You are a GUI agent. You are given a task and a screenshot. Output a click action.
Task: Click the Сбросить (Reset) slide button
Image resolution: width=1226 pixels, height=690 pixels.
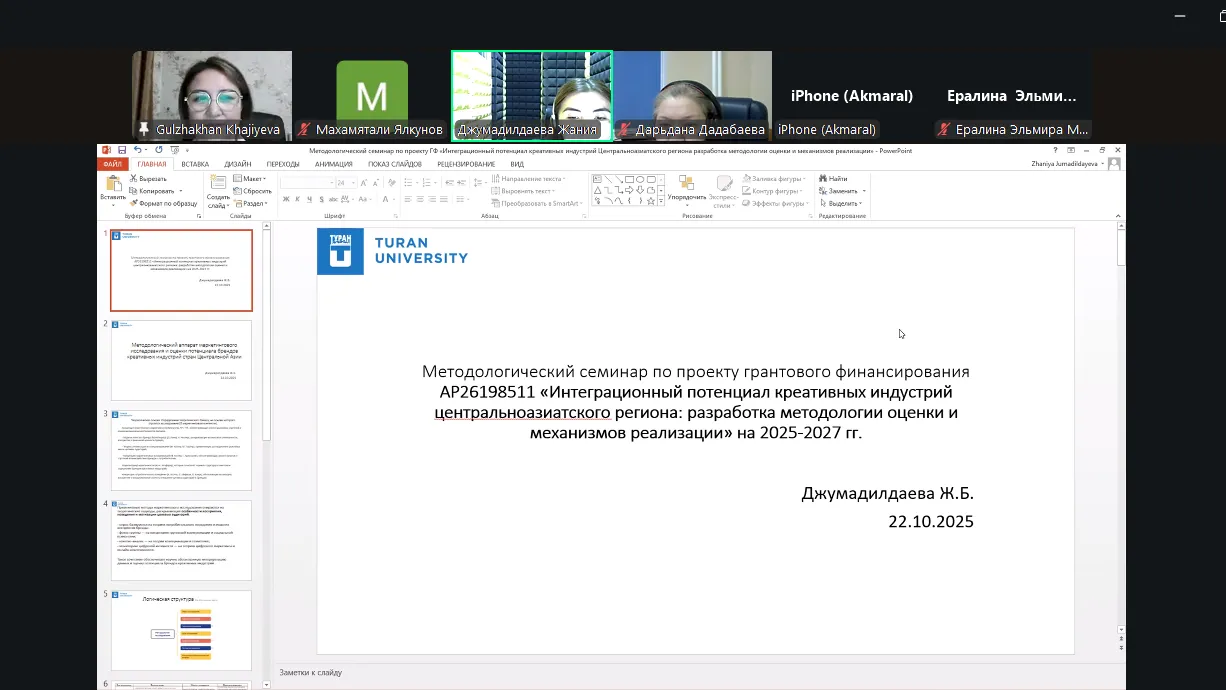(x=252, y=191)
